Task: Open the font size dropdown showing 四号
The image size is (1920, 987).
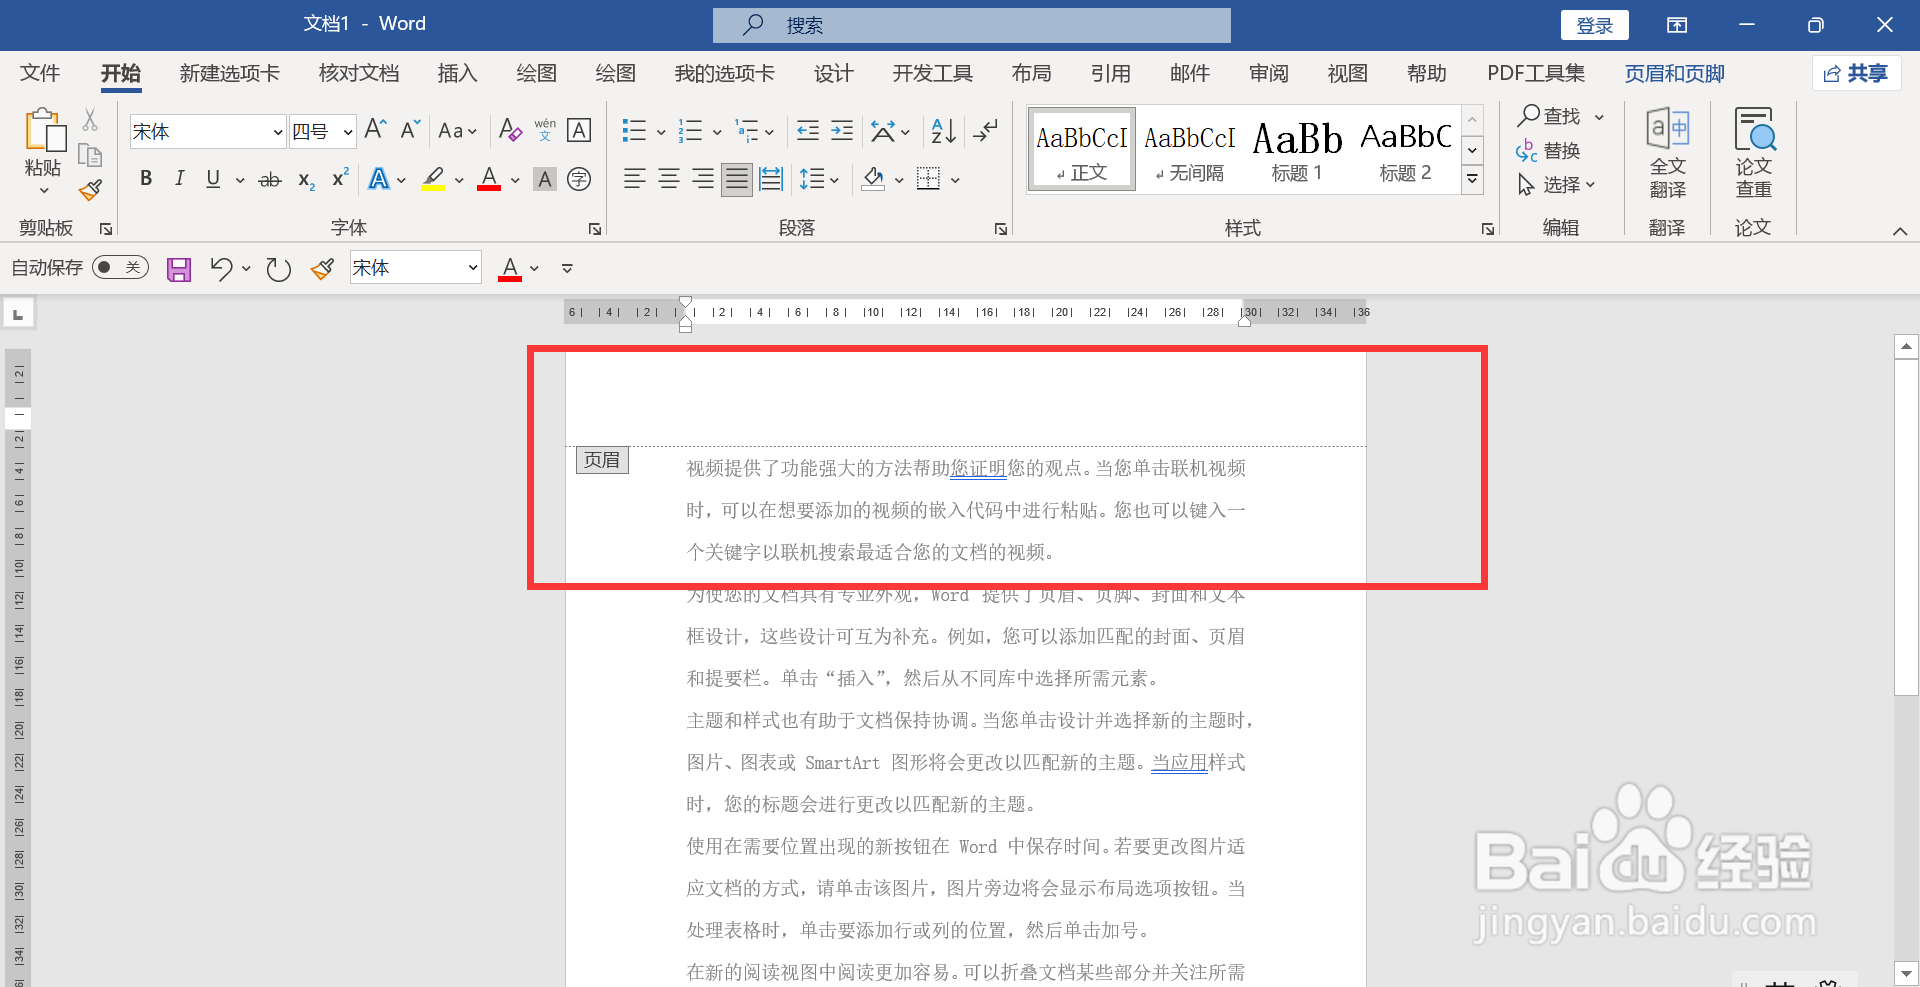Action: (348, 132)
